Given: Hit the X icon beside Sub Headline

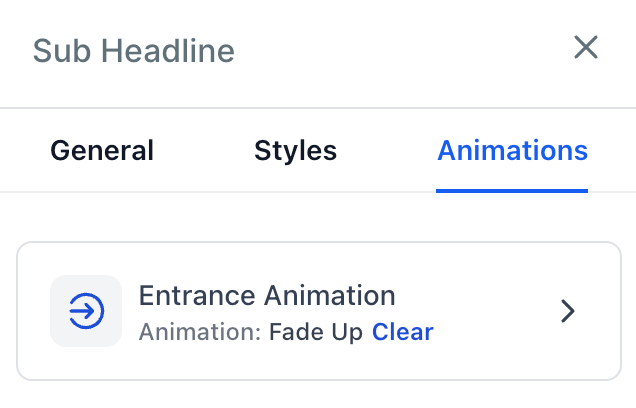Looking at the screenshot, I should pos(585,47).
